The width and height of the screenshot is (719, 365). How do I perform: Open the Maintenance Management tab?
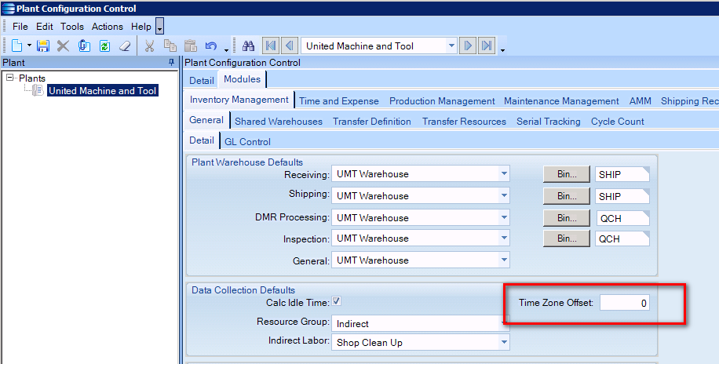(561, 101)
